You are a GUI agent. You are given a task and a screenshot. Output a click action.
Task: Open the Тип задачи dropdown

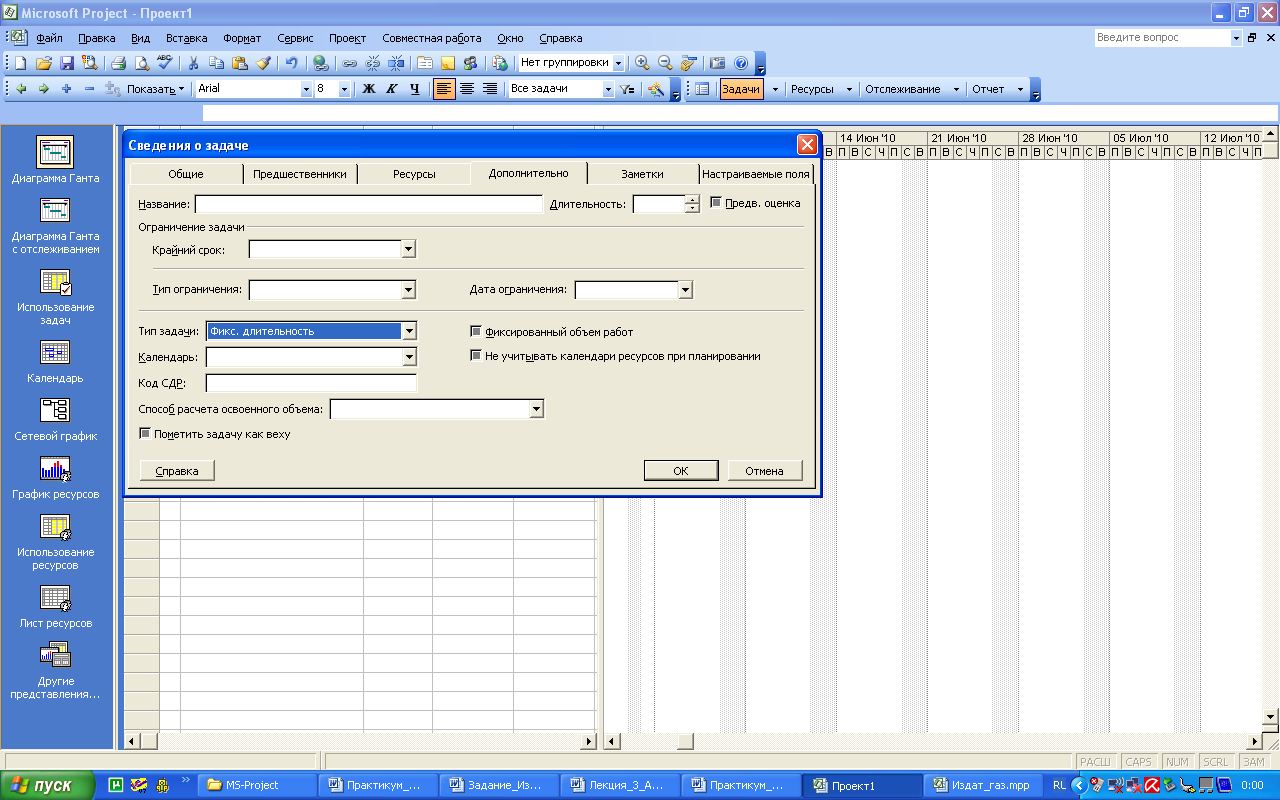(x=408, y=331)
